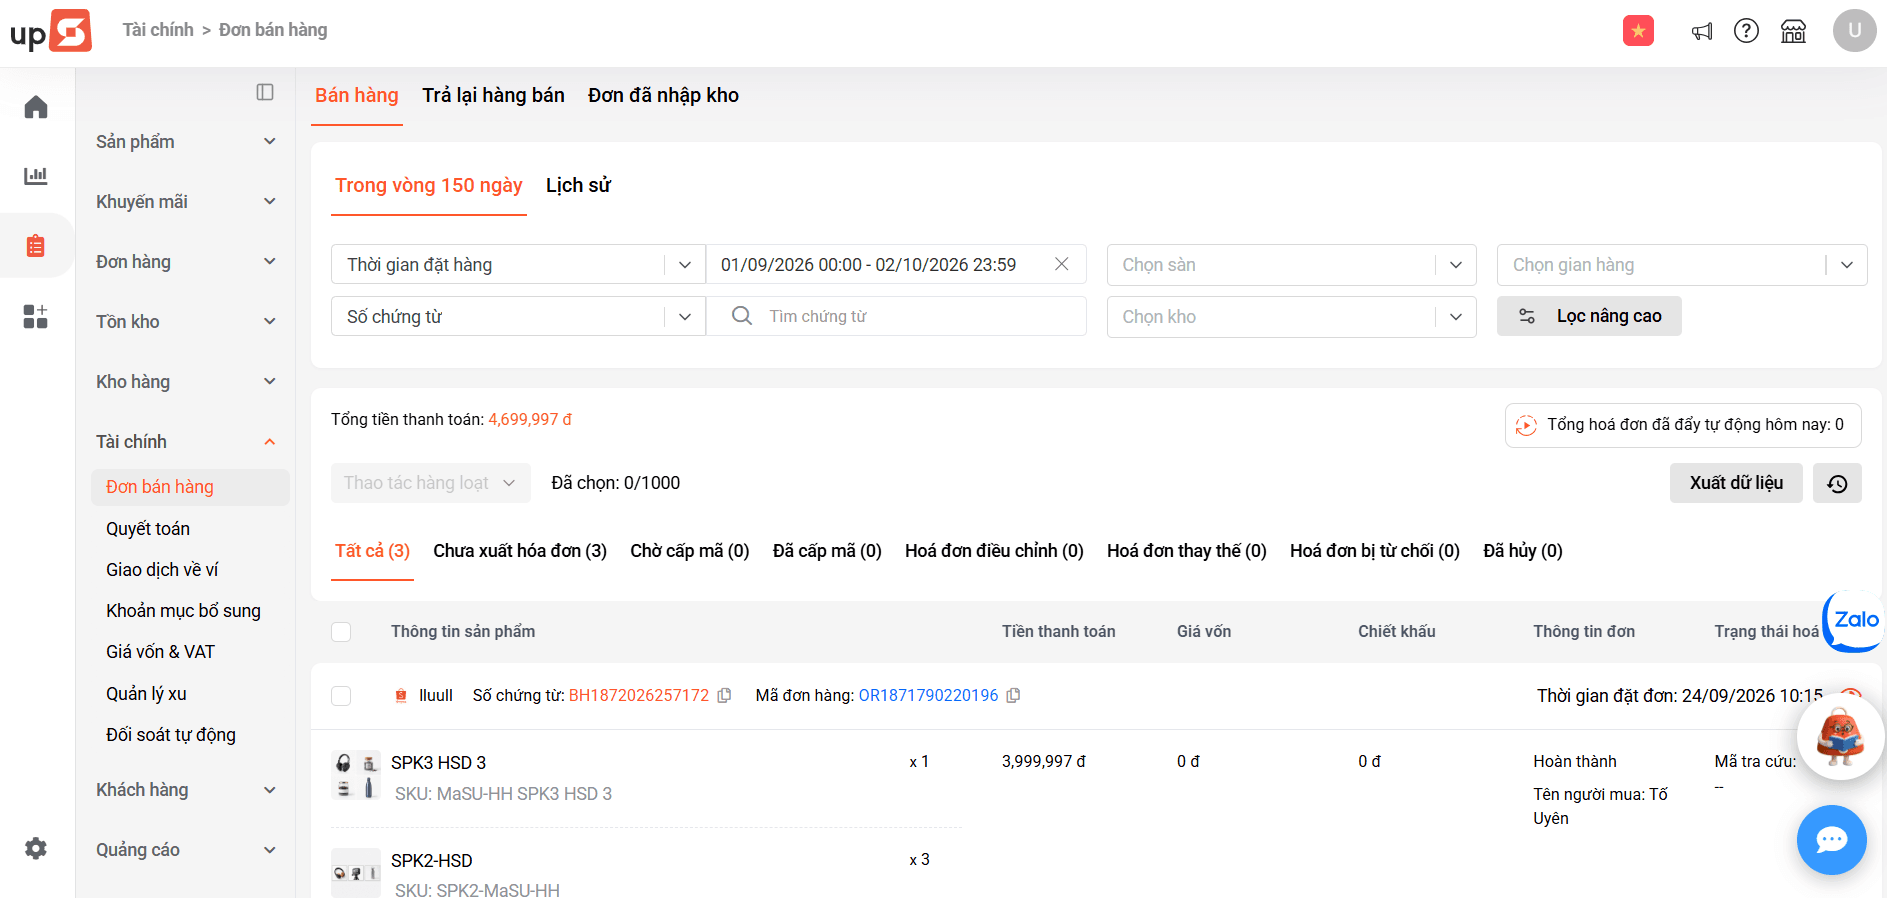1887x898 pixels.
Task: Filter by Chưa xuất hóa đơn (3)
Action: 520,551
